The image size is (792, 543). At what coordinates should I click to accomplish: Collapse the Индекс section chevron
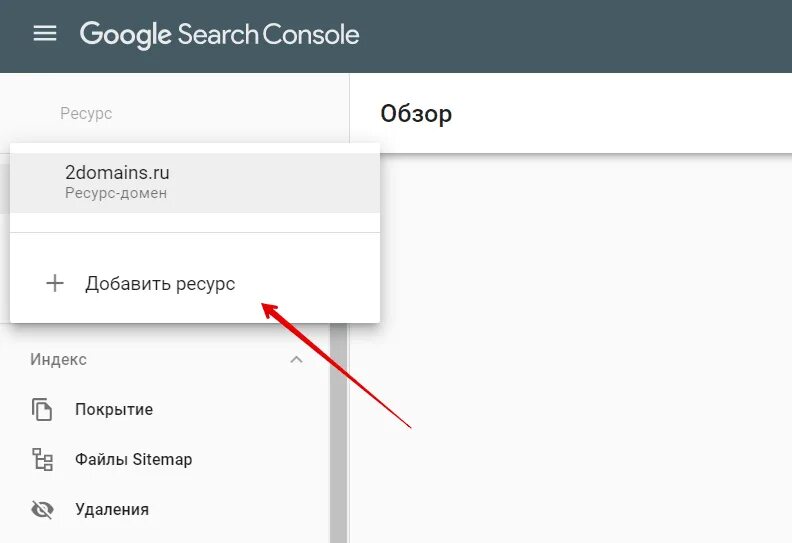pos(296,360)
